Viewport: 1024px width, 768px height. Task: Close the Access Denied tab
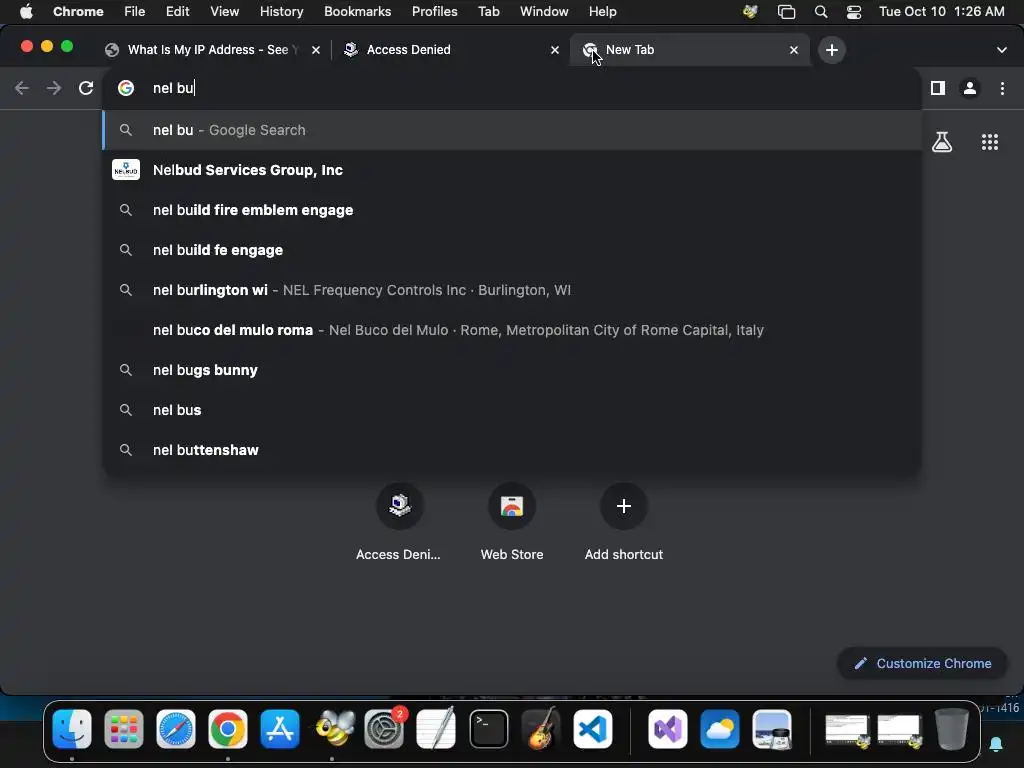coord(554,50)
